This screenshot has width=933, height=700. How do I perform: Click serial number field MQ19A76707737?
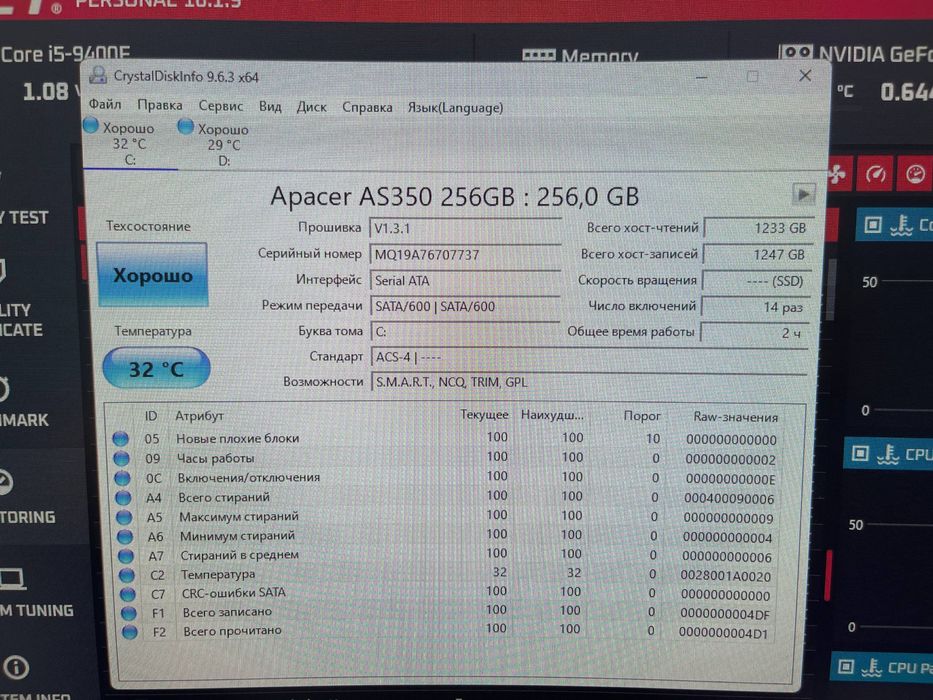[465, 255]
